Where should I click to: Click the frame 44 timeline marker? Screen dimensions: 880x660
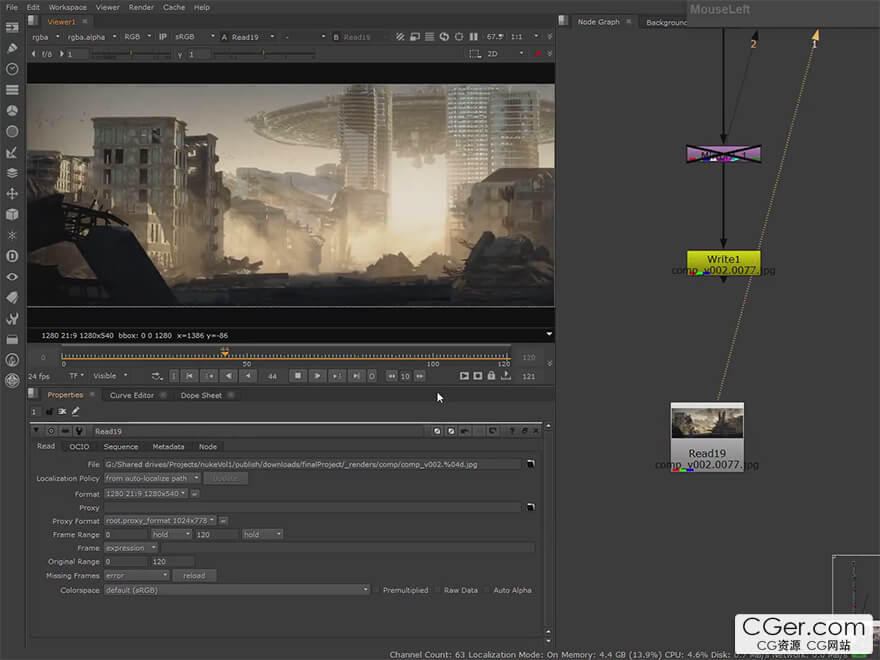click(x=224, y=352)
